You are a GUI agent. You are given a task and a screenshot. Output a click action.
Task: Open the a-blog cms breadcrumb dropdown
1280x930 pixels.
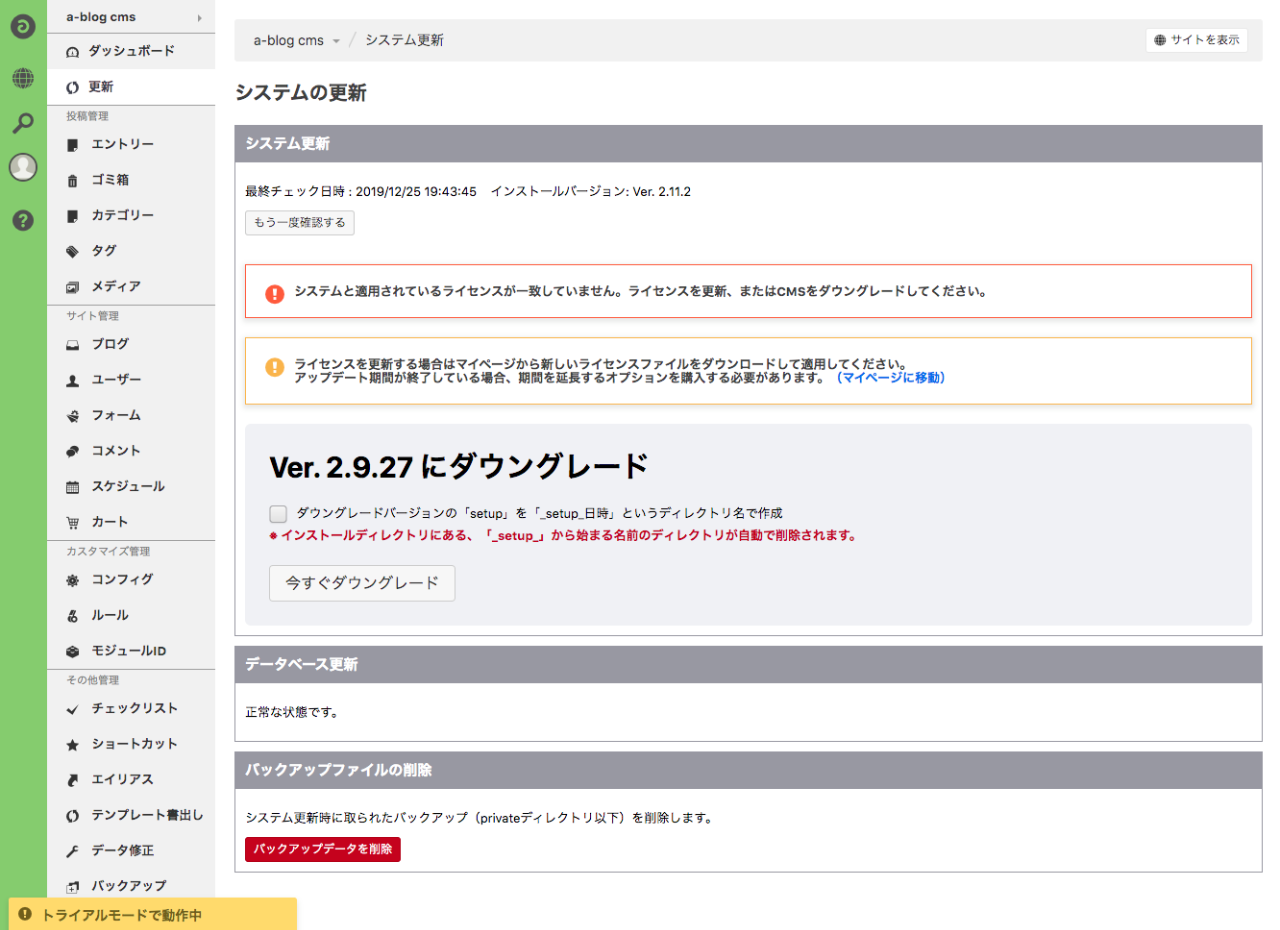coord(336,41)
